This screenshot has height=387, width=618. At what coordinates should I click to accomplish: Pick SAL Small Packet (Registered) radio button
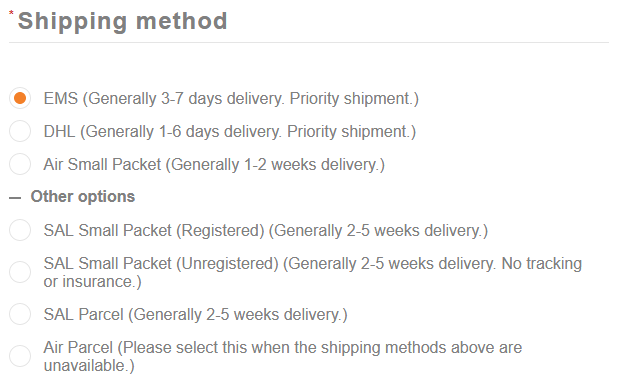click(20, 230)
